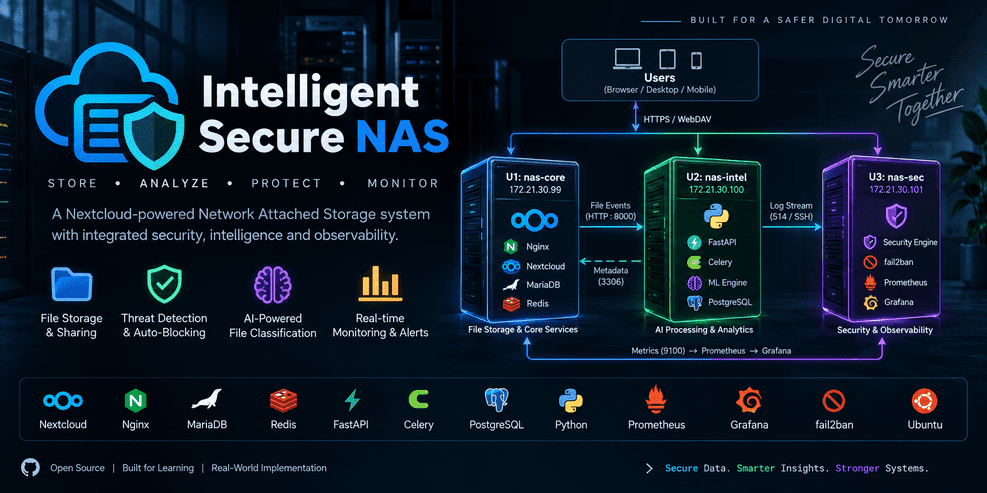Select the 172.21.30.101 IP address
This screenshot has height=493, width=987.
pos(895,190)
